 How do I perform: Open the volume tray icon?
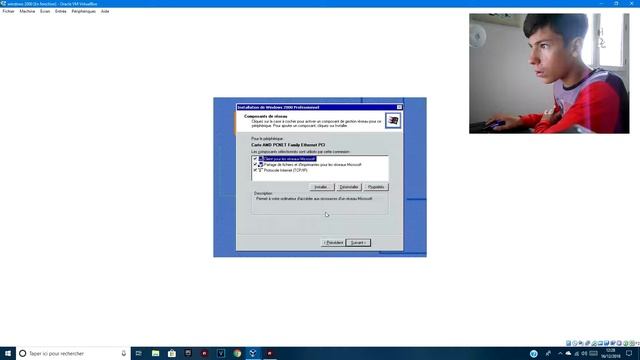point(584,353)
